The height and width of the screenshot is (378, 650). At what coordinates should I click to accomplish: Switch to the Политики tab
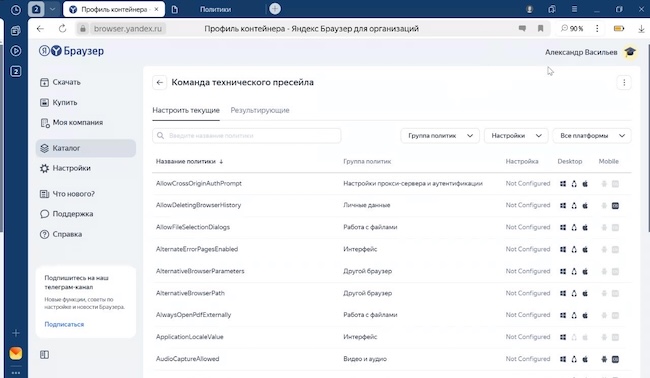[216, 9]
